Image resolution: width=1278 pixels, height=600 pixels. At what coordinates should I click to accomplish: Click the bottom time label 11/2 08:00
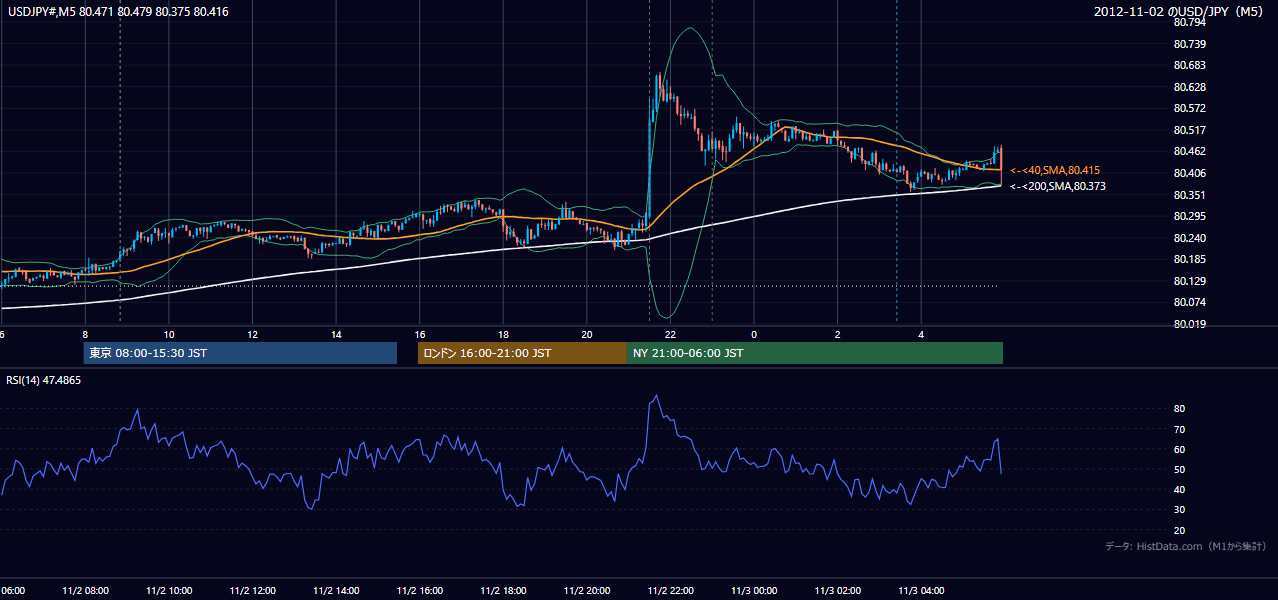coord(85,591)
